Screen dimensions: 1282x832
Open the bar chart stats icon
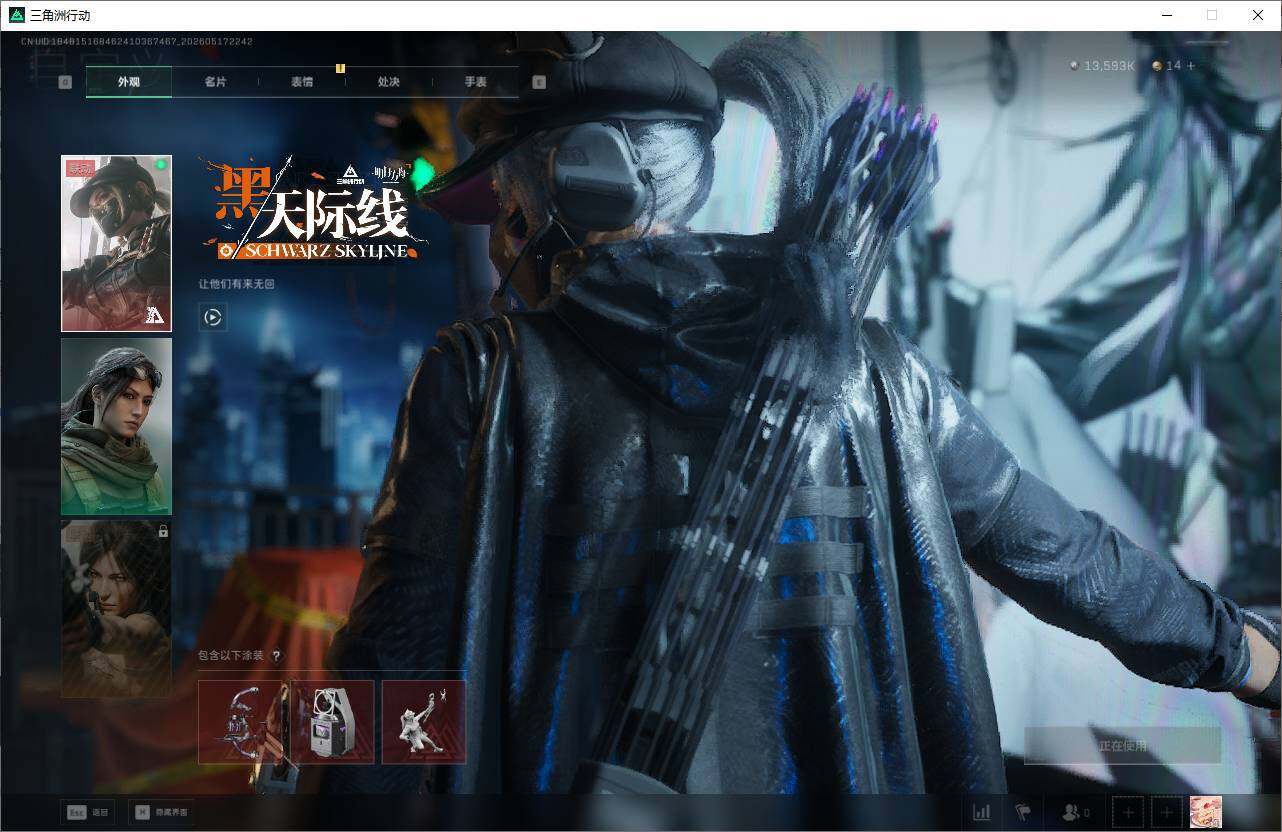click(982, 812)
